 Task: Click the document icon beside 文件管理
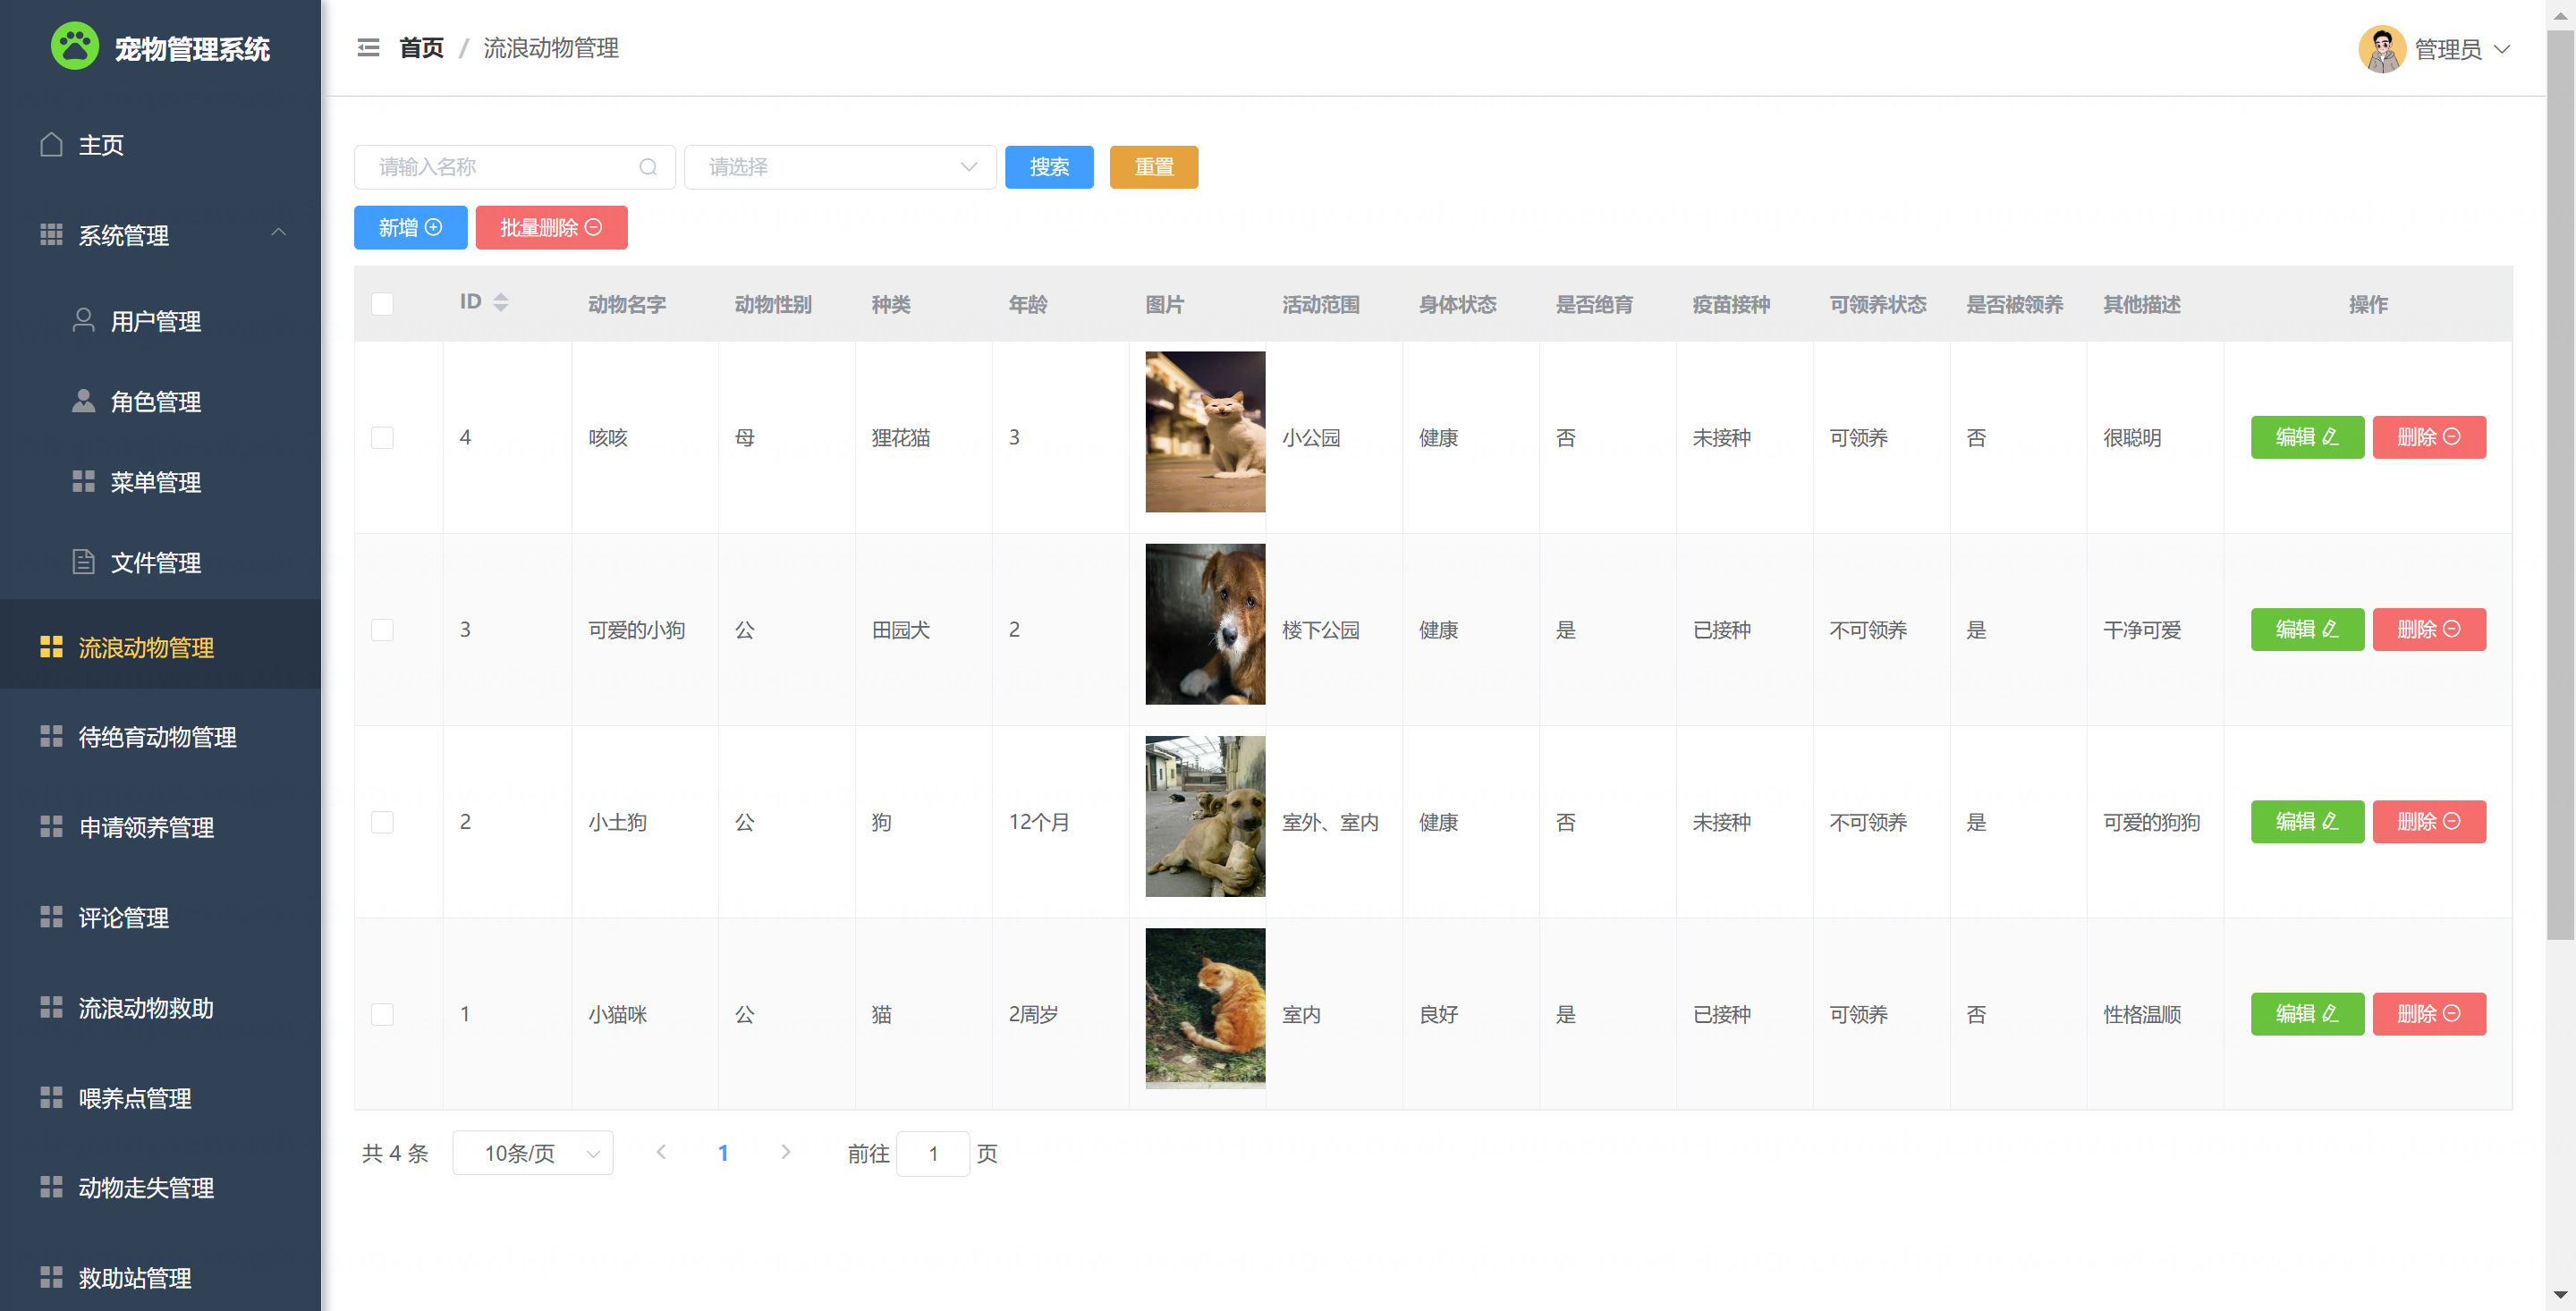84,562
